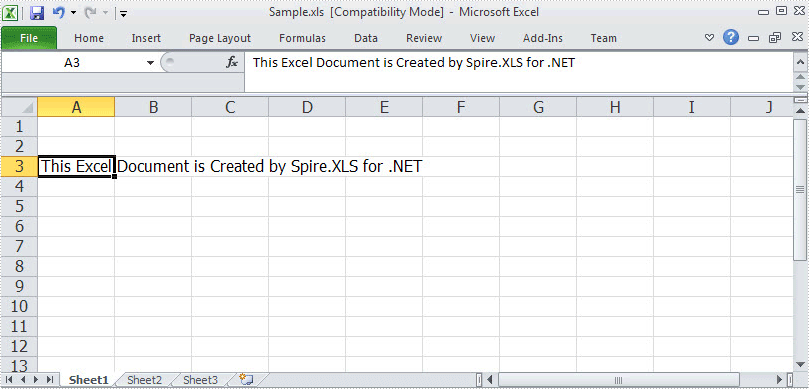Click in the Name Box showing A3

(x=72, y=63)
